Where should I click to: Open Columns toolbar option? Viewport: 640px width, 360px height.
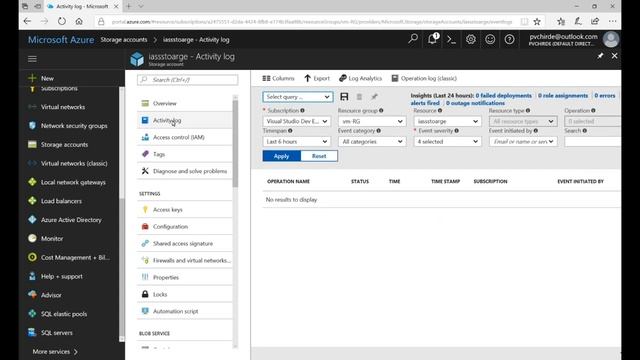278,78
